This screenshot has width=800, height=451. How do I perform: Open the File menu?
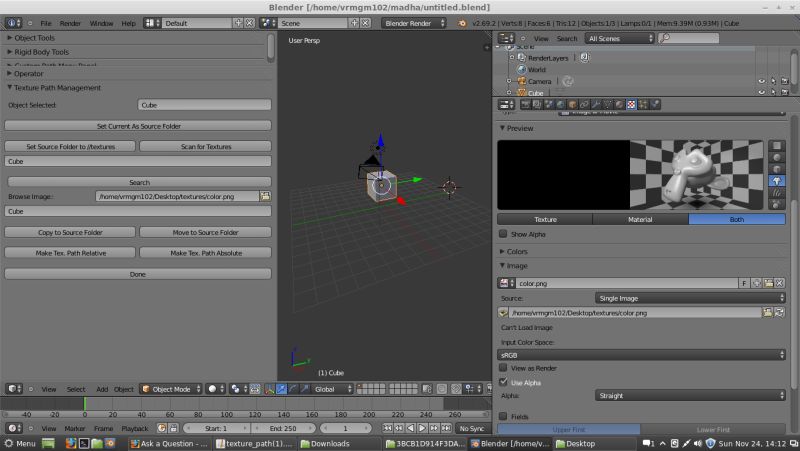click(46, 23)
